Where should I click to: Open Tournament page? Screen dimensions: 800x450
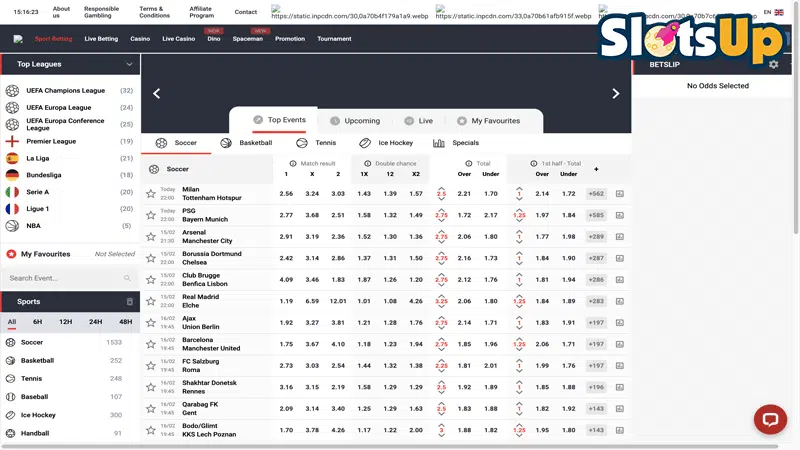(334, 39)
